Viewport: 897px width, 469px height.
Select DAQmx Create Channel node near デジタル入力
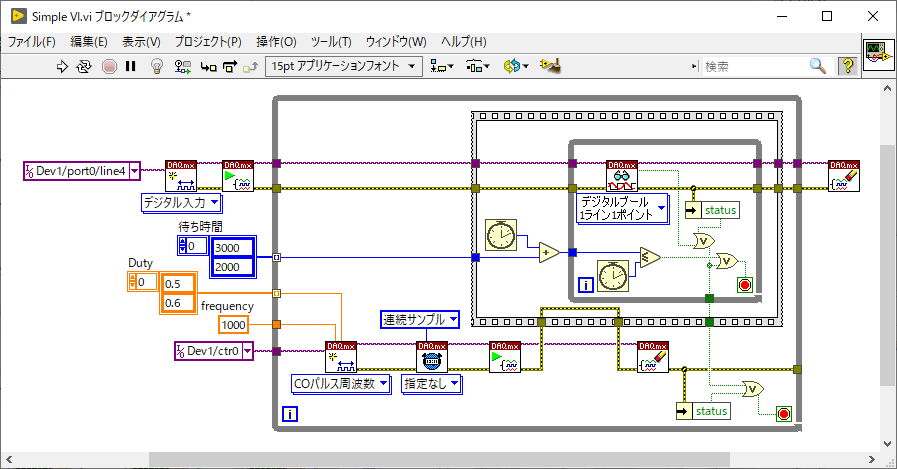pyautogui.click(x=181, y=176)
